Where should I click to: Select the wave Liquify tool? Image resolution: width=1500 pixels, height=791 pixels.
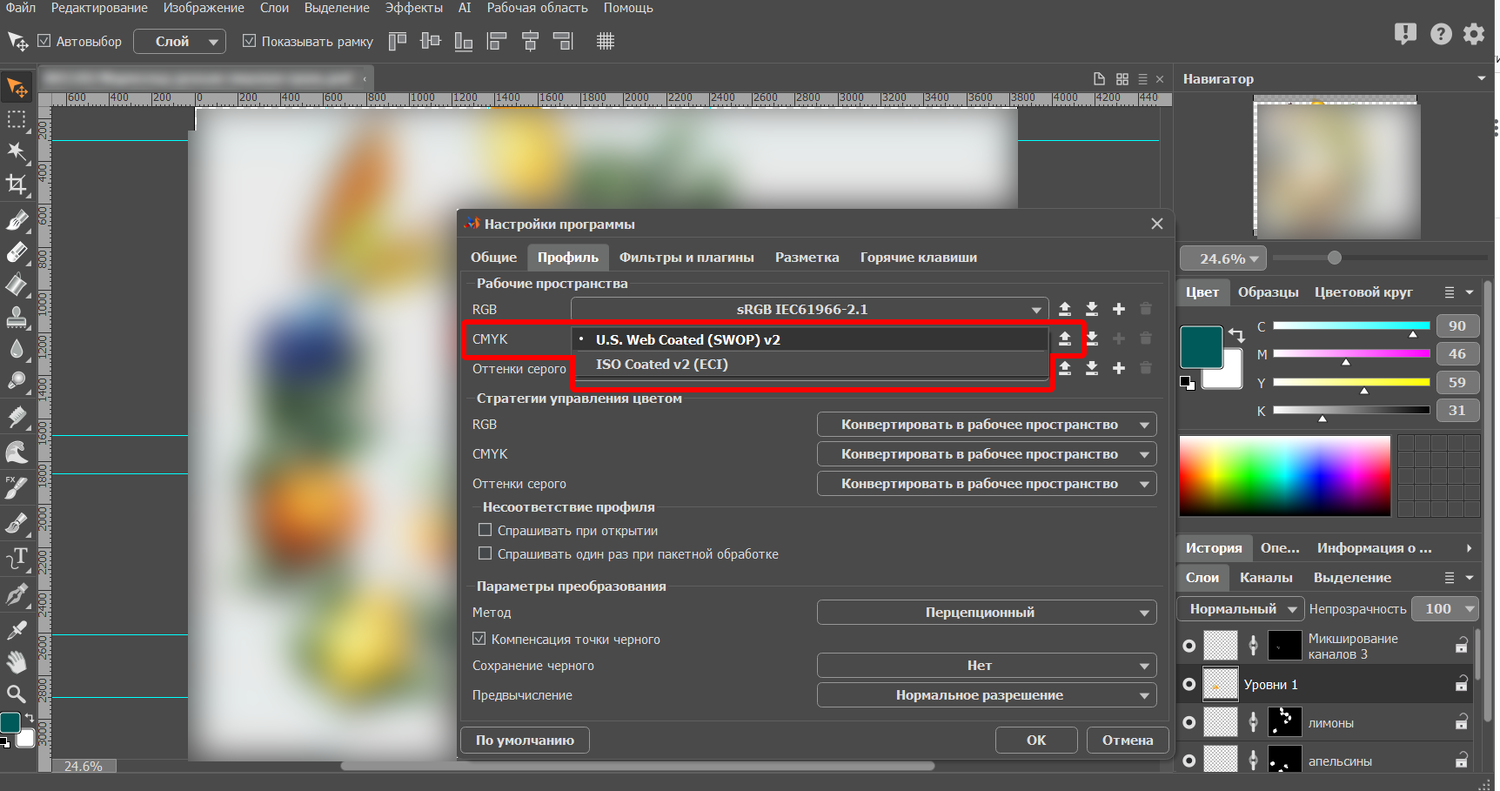(17, 452)
